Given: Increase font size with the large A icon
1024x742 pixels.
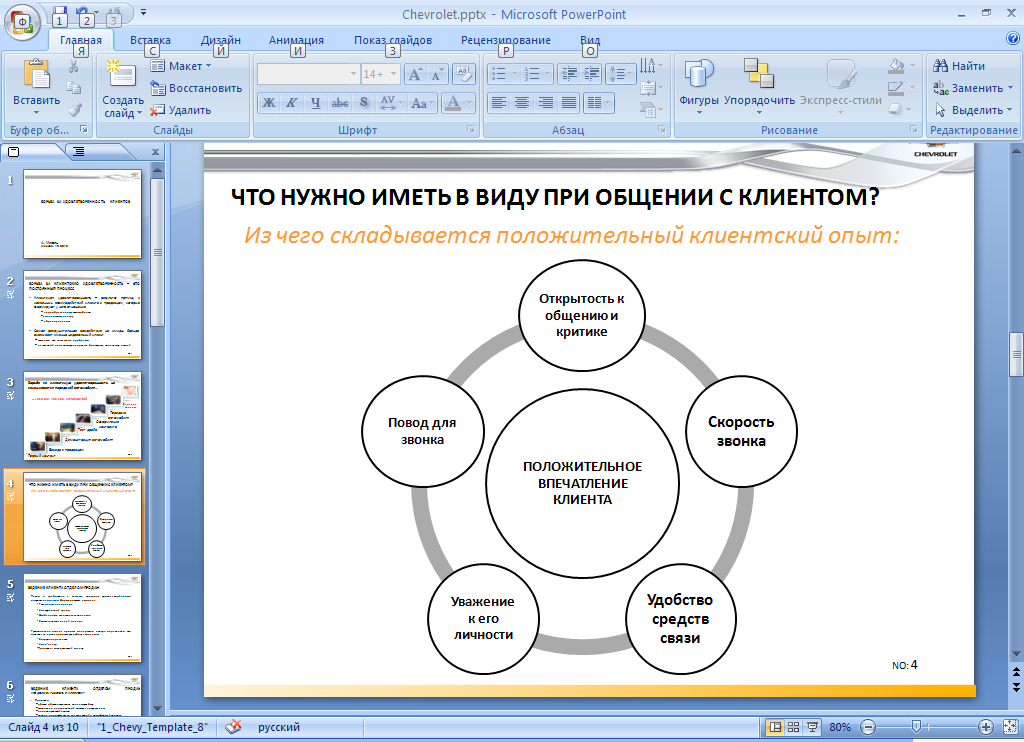Looking at the screenshot, I should coord(415,74).
